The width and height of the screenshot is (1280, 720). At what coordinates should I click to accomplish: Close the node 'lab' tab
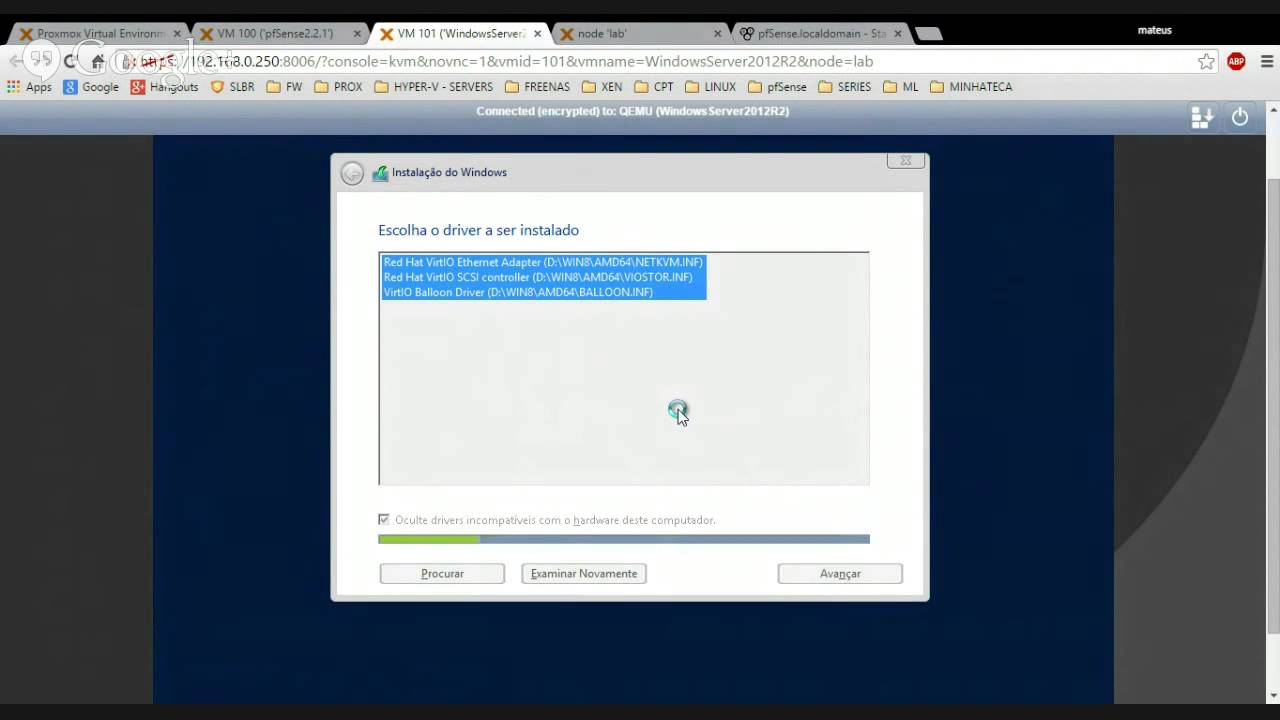(717, 34)
